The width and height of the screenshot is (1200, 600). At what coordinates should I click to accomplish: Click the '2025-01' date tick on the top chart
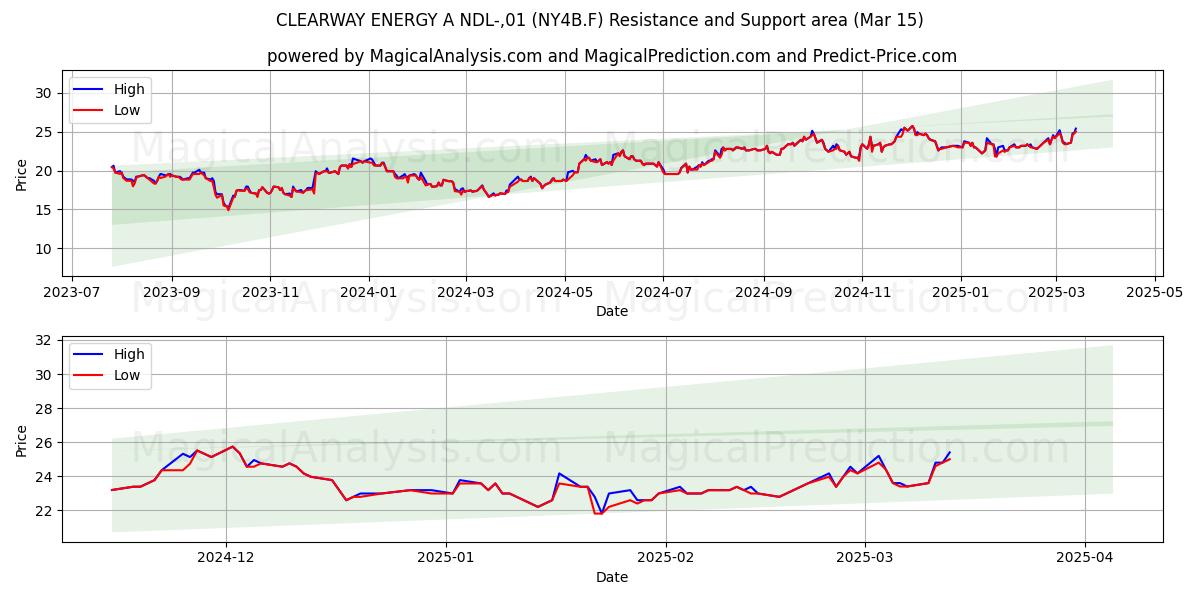960,293
